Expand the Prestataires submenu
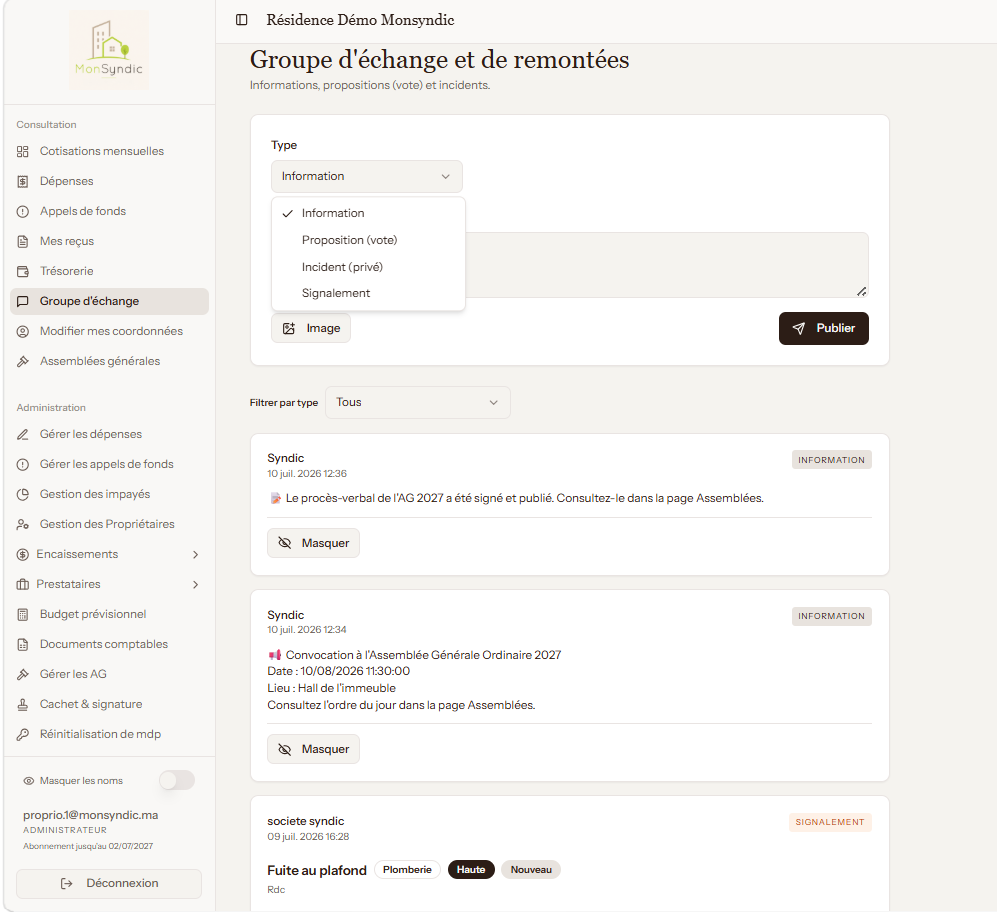The height and width of the screenshot is (912, 997). [x=196, y=584]
